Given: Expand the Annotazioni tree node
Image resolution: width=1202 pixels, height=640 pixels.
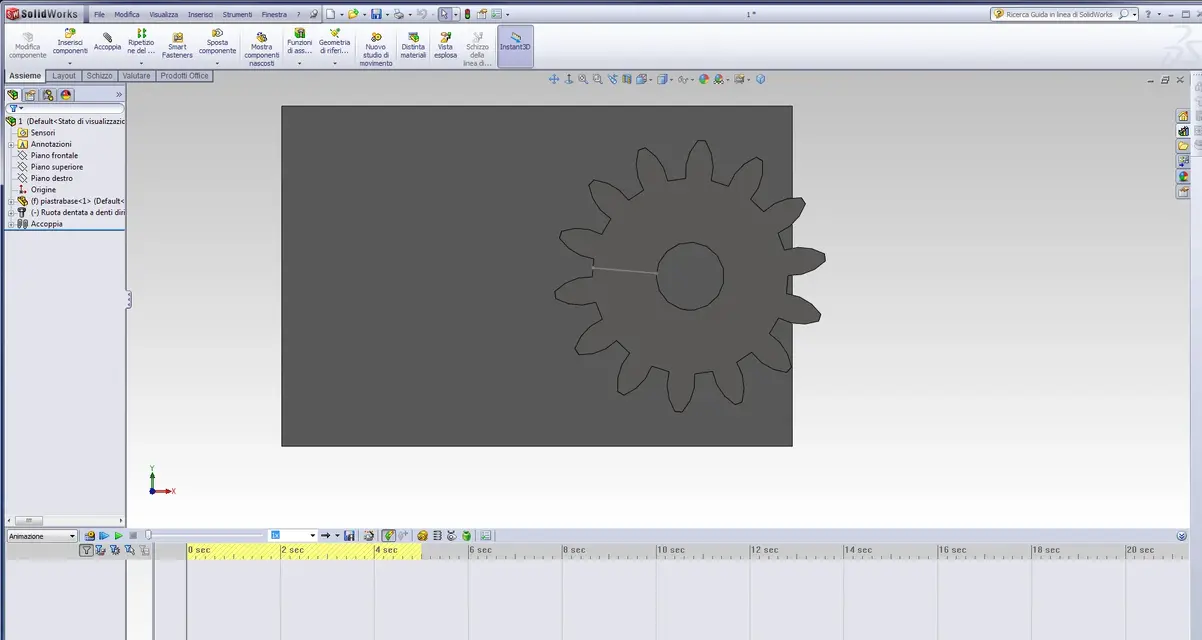Looking at the screenshot, I should tap(11, 144).
